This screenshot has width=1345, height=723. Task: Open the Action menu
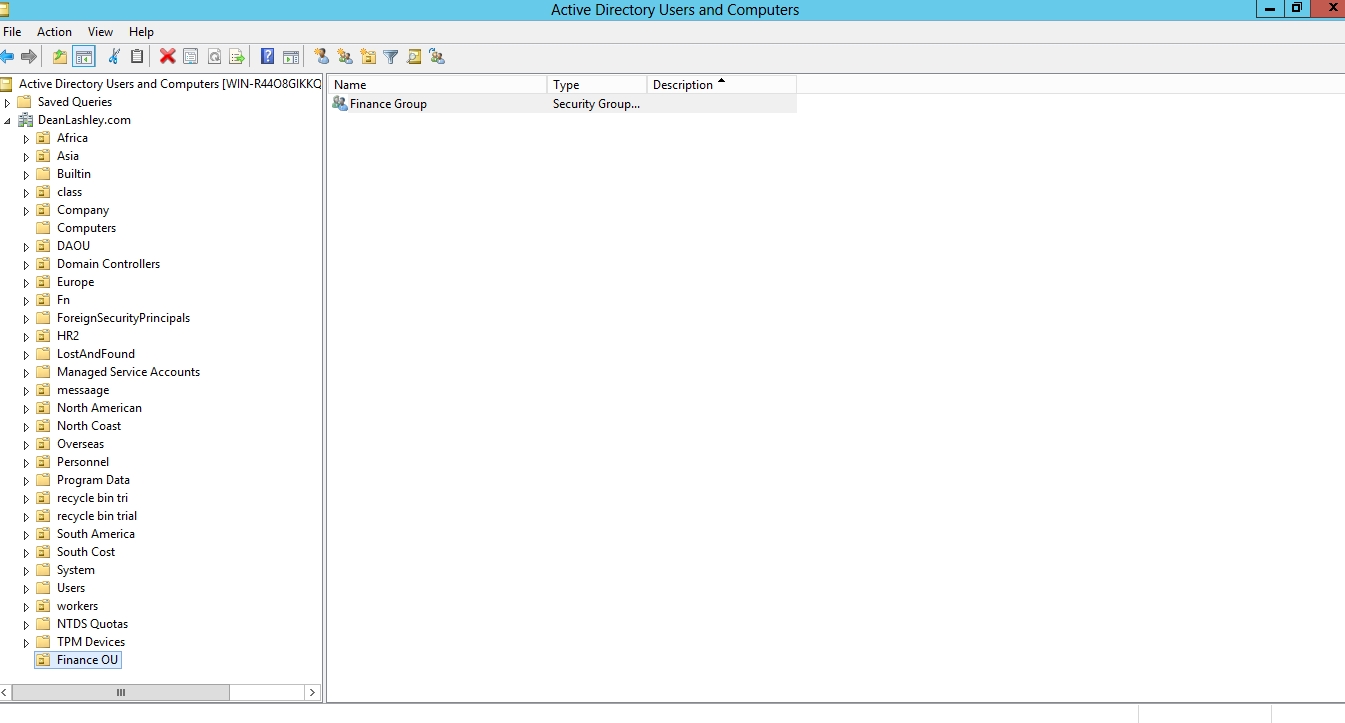[54, 32]
